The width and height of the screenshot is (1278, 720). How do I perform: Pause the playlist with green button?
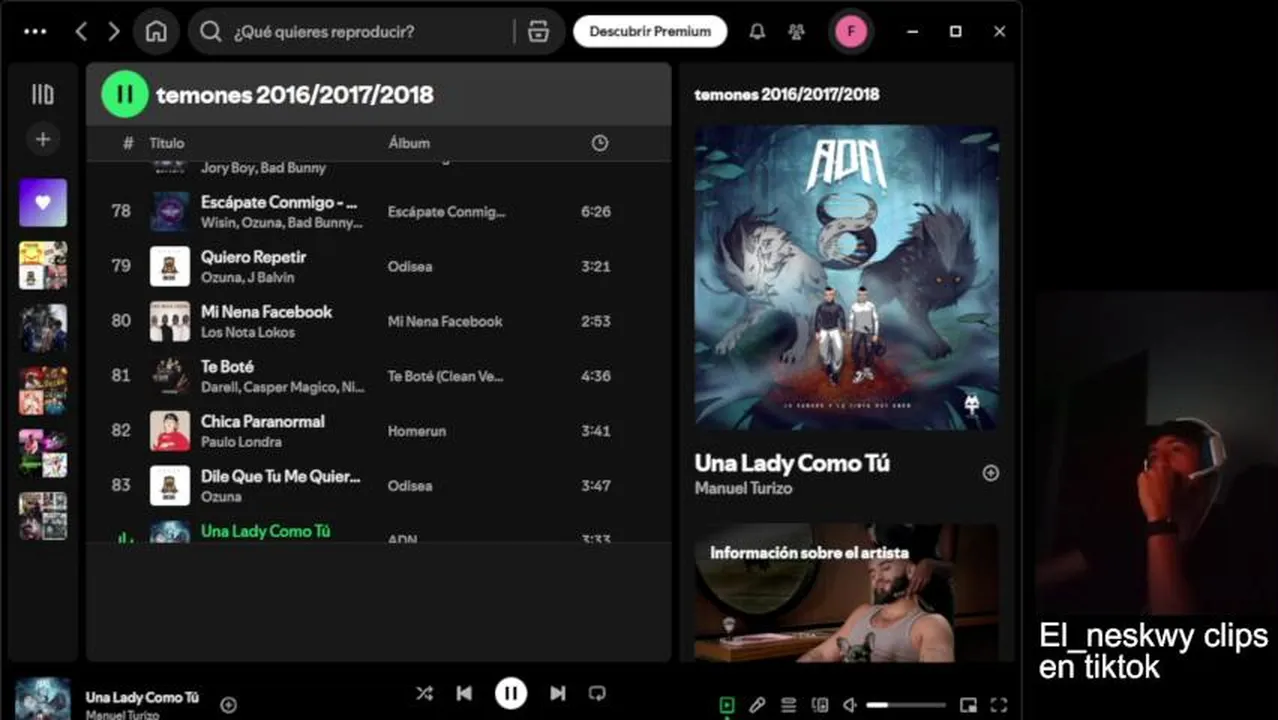[x=124, y=95]
